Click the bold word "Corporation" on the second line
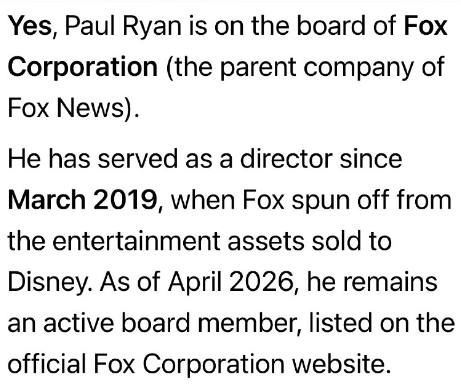The height and width of the screenshot is (391, 461). tap(82, 67)
